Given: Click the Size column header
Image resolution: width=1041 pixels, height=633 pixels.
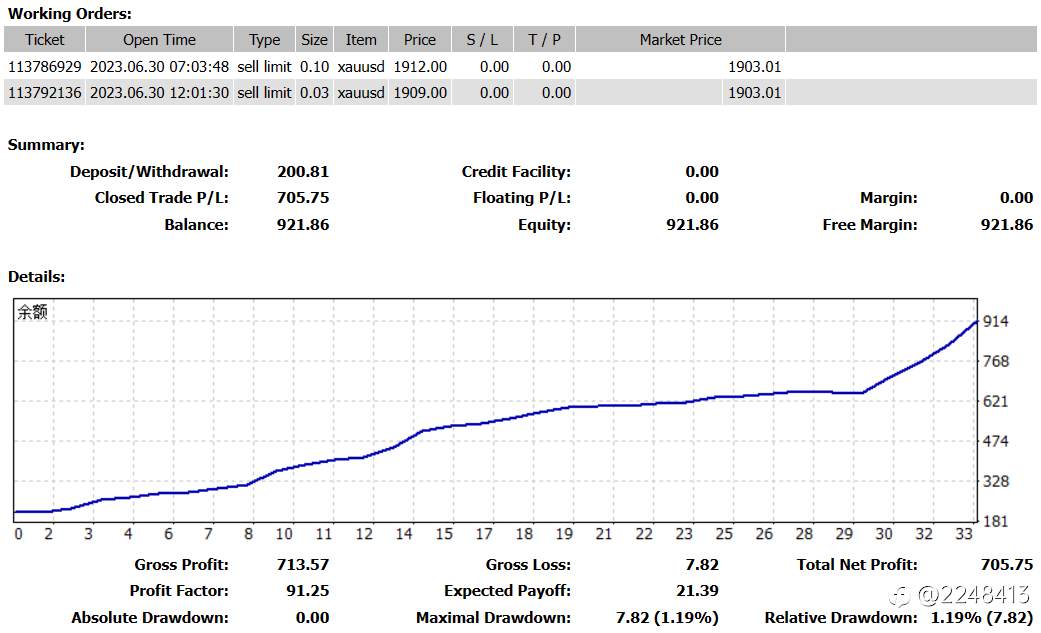Looking at the screenshot, I should pos(314,40).
